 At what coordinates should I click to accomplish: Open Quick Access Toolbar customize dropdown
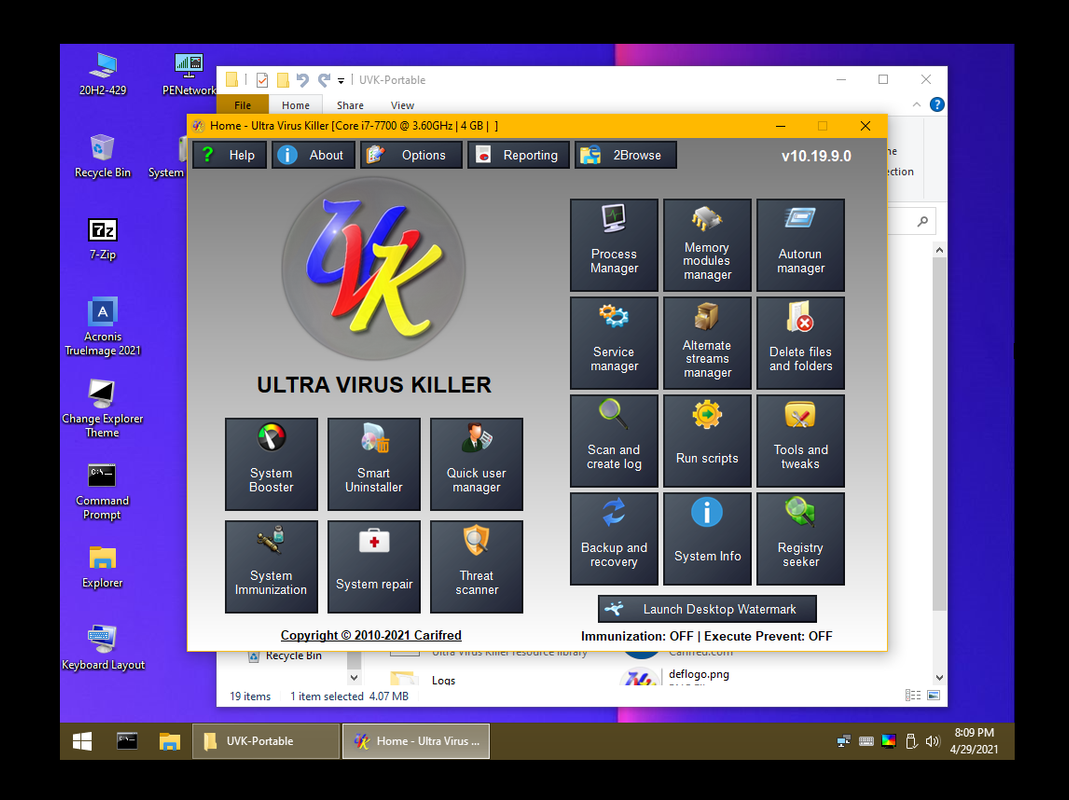tap(341, 80)
